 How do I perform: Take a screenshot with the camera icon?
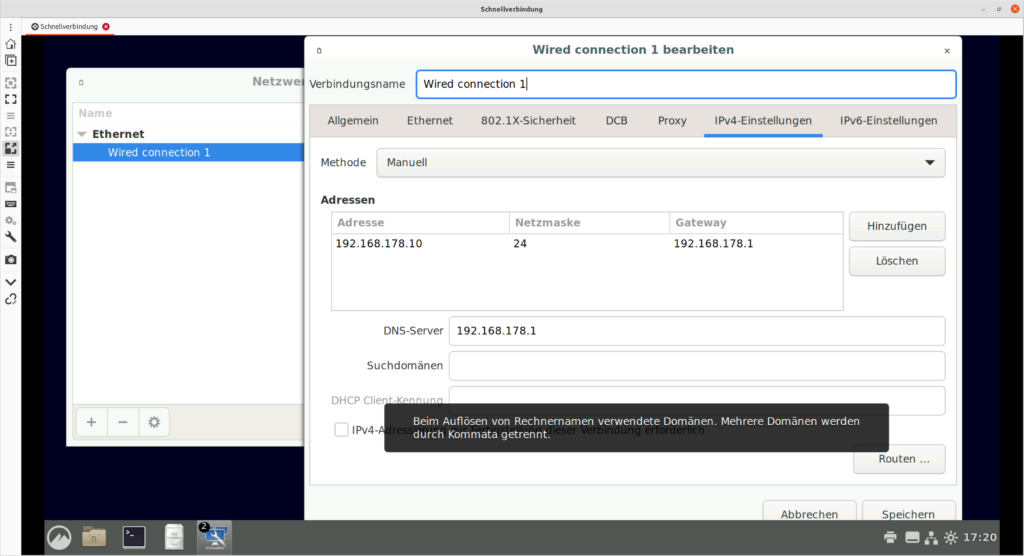coord(10,259)
